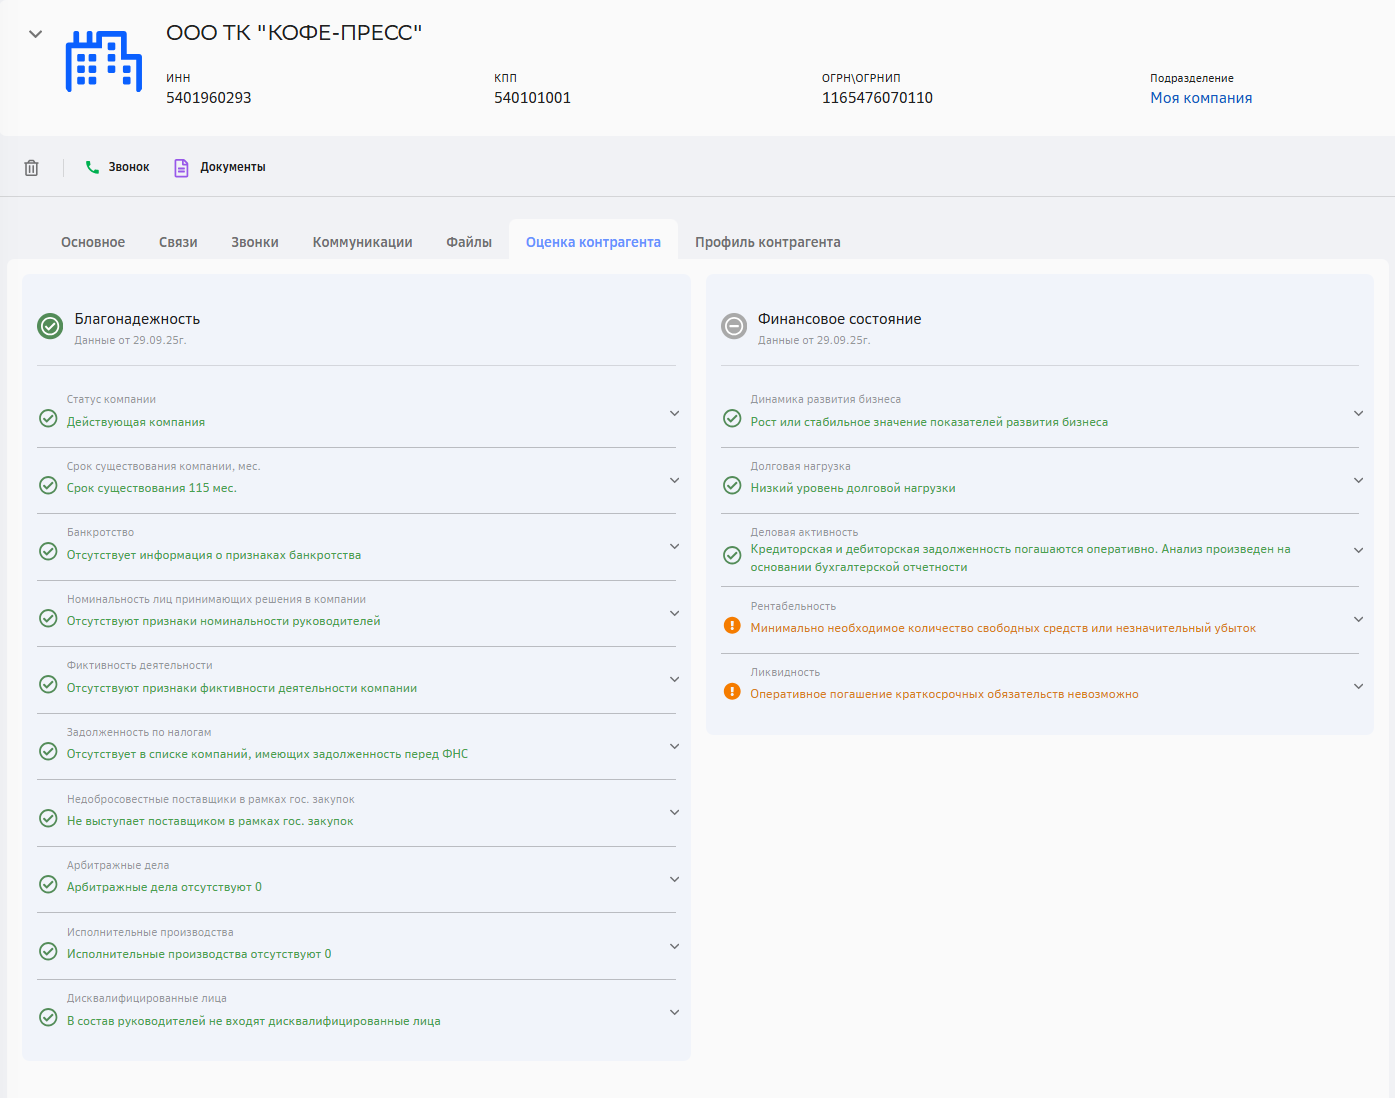Click orange warning icon in Ликвидность row
This screenshot has height=1098, width=1395.
pos(732,691)
